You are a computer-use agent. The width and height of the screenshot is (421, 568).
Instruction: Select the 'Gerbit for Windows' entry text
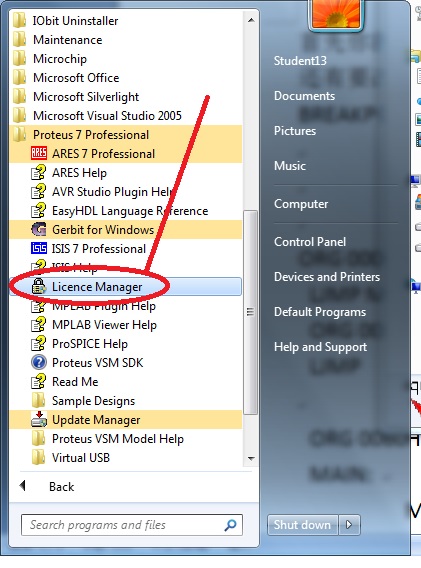pos(103,230)
